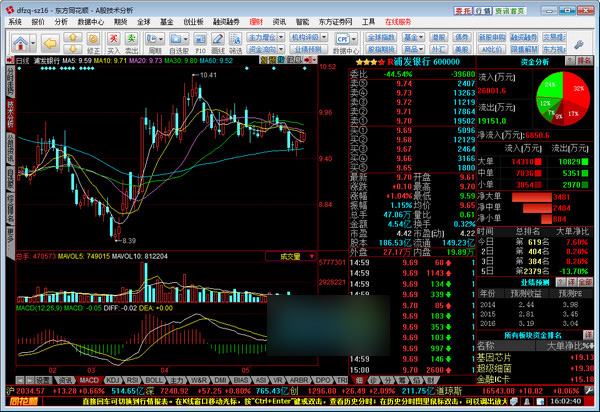This screenshot has height=412, width=600.
Task: Click the 新股申购 toolbar button
Action: (x=492, y=37)
